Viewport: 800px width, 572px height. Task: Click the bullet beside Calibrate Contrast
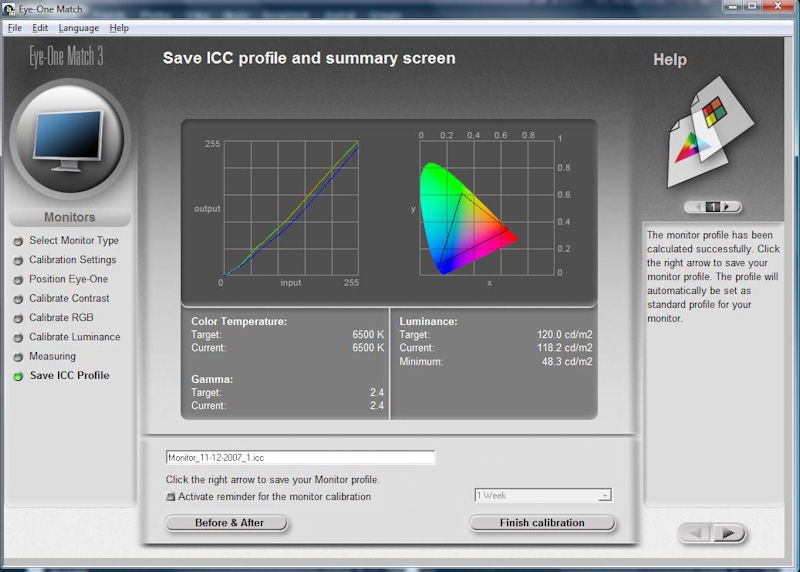click(x=18, y=299)
